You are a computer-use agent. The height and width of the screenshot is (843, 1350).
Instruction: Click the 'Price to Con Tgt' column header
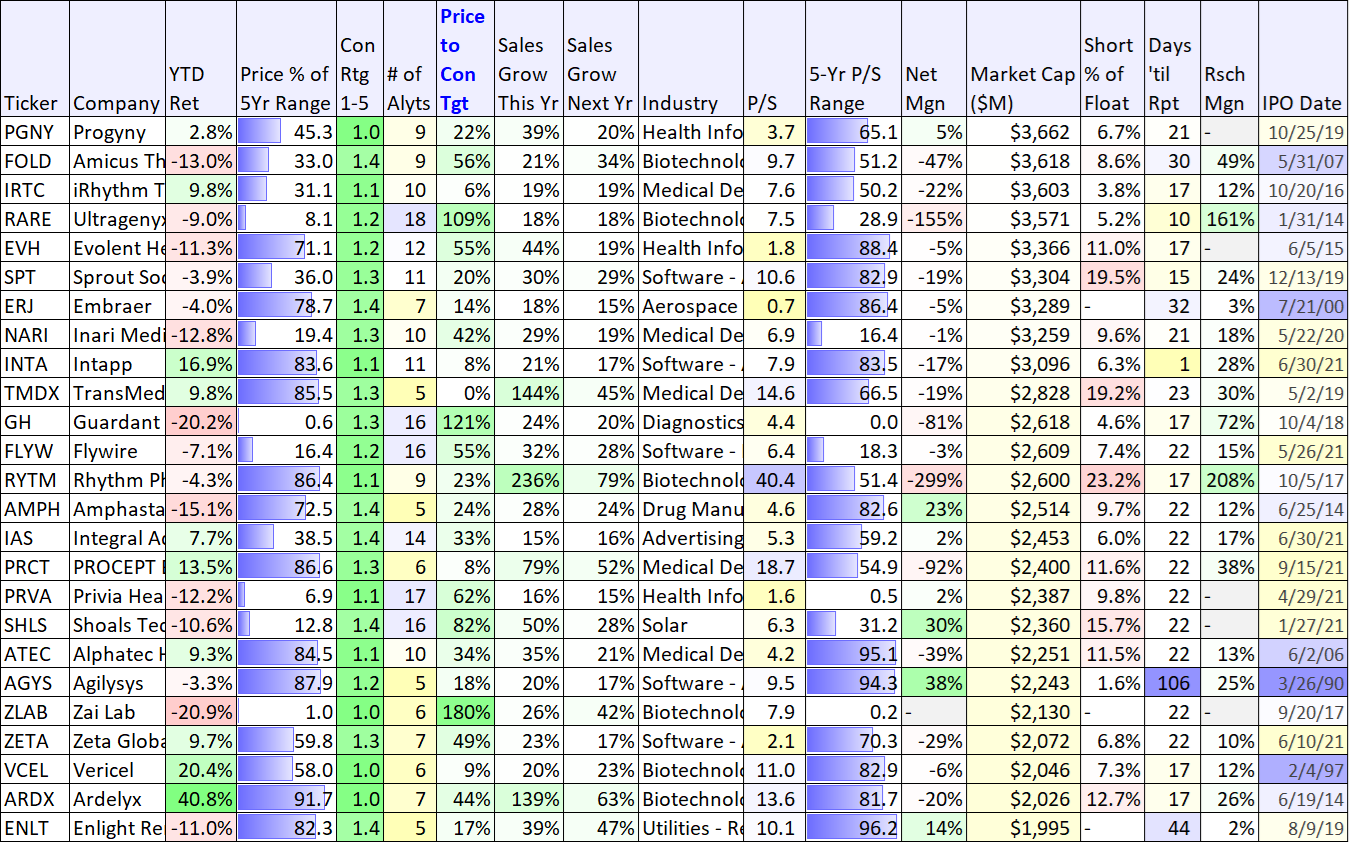pos(465,60)
